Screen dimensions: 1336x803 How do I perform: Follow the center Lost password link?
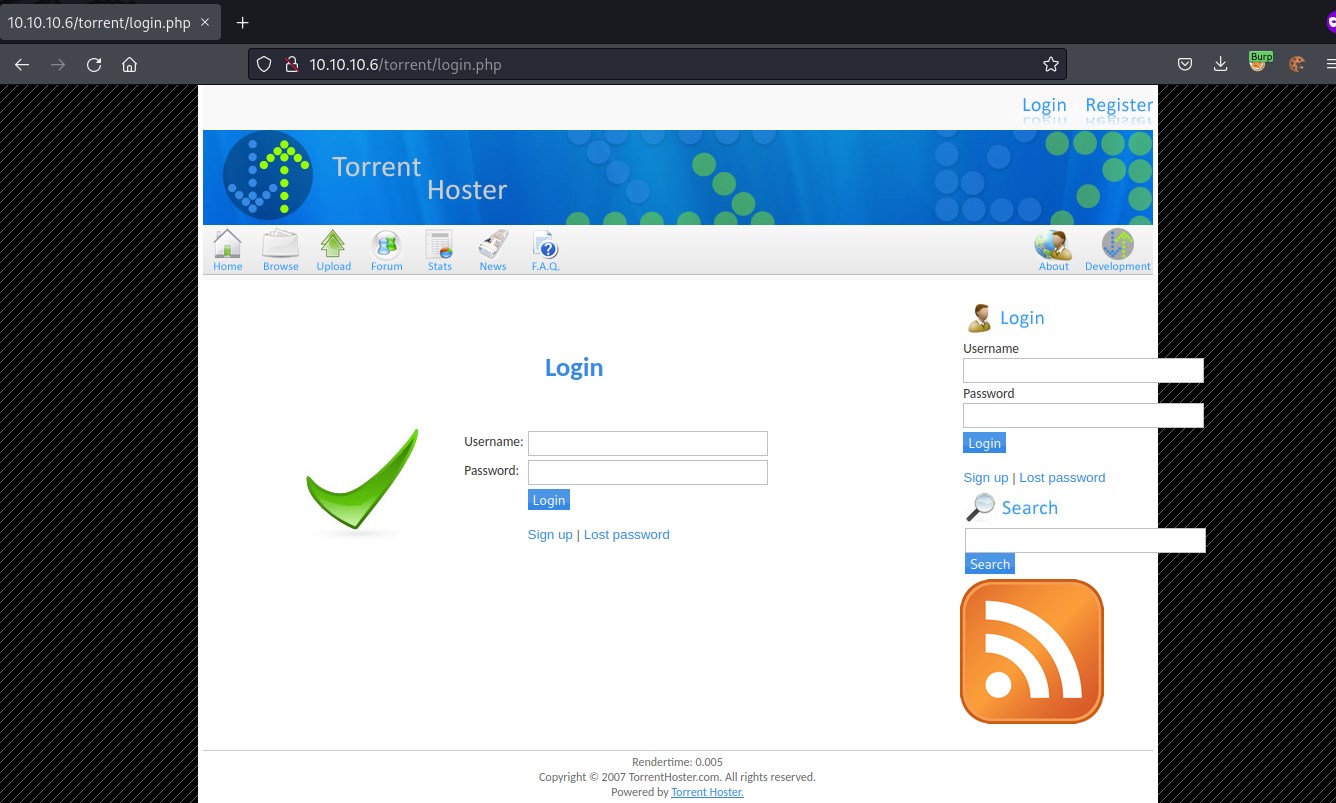tap(626, 534)
